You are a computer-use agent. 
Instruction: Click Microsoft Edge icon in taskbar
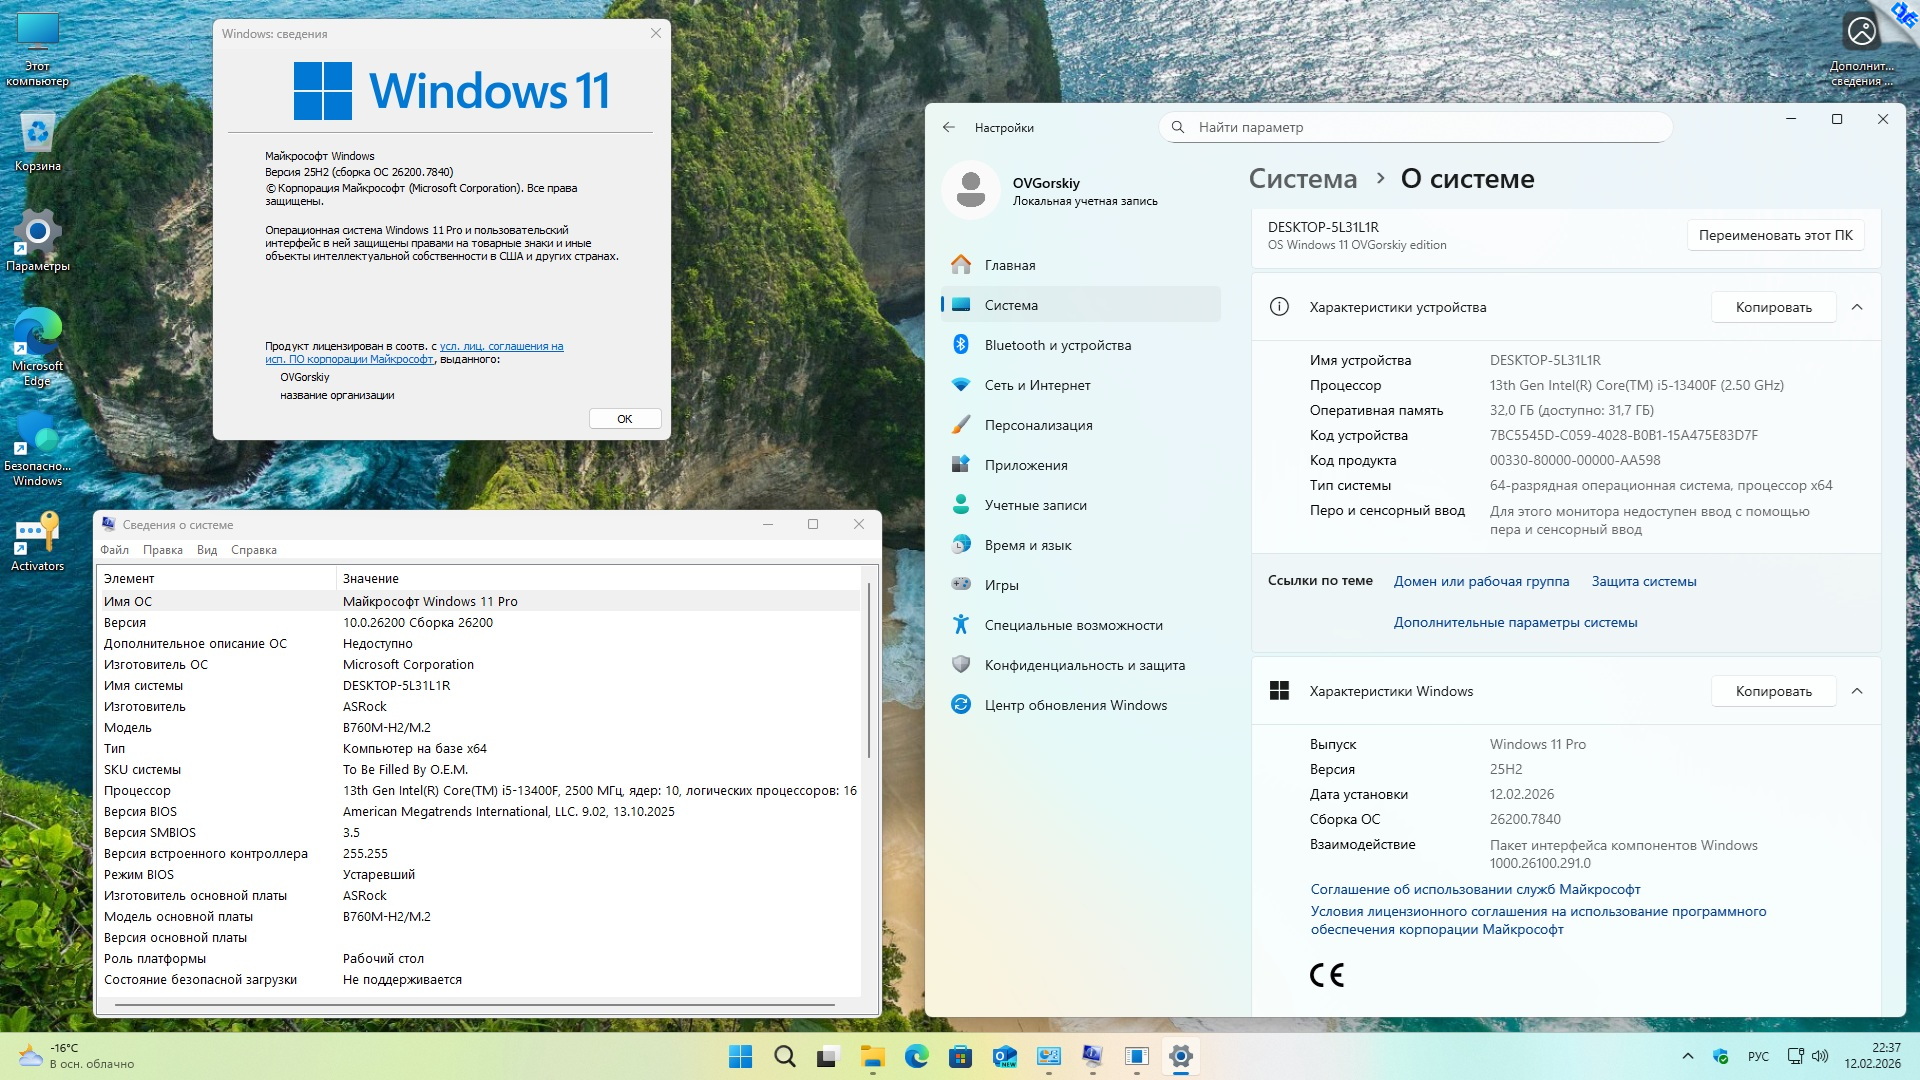pos(916,1056)
